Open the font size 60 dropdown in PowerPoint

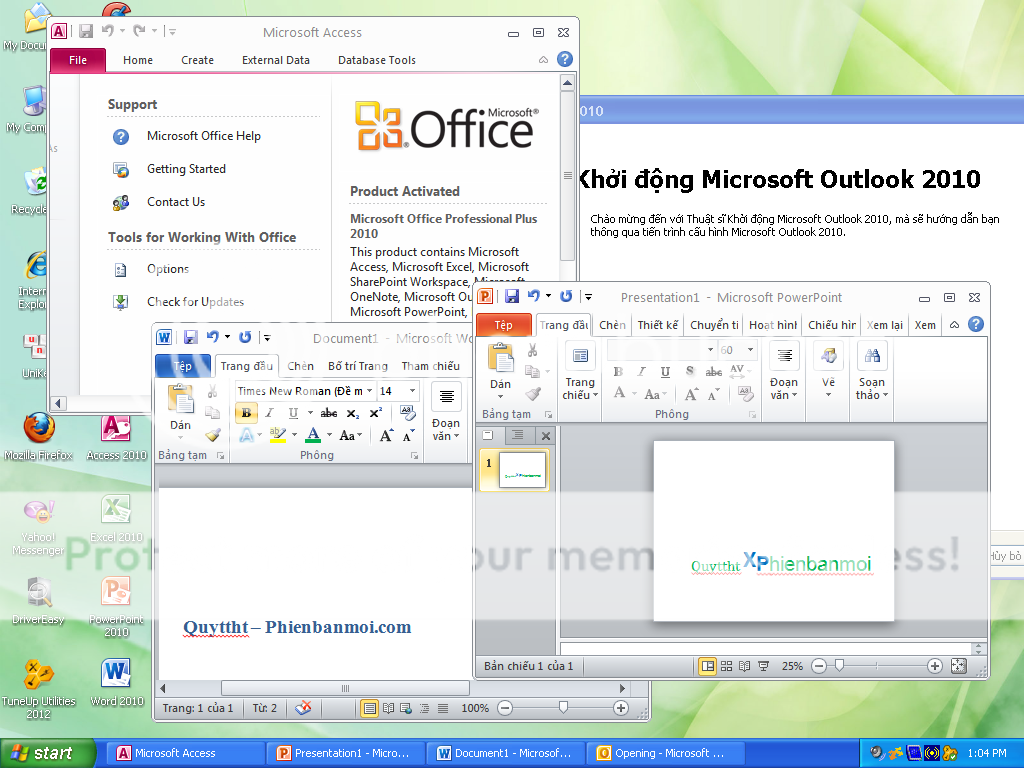click(x=750, y=350)
